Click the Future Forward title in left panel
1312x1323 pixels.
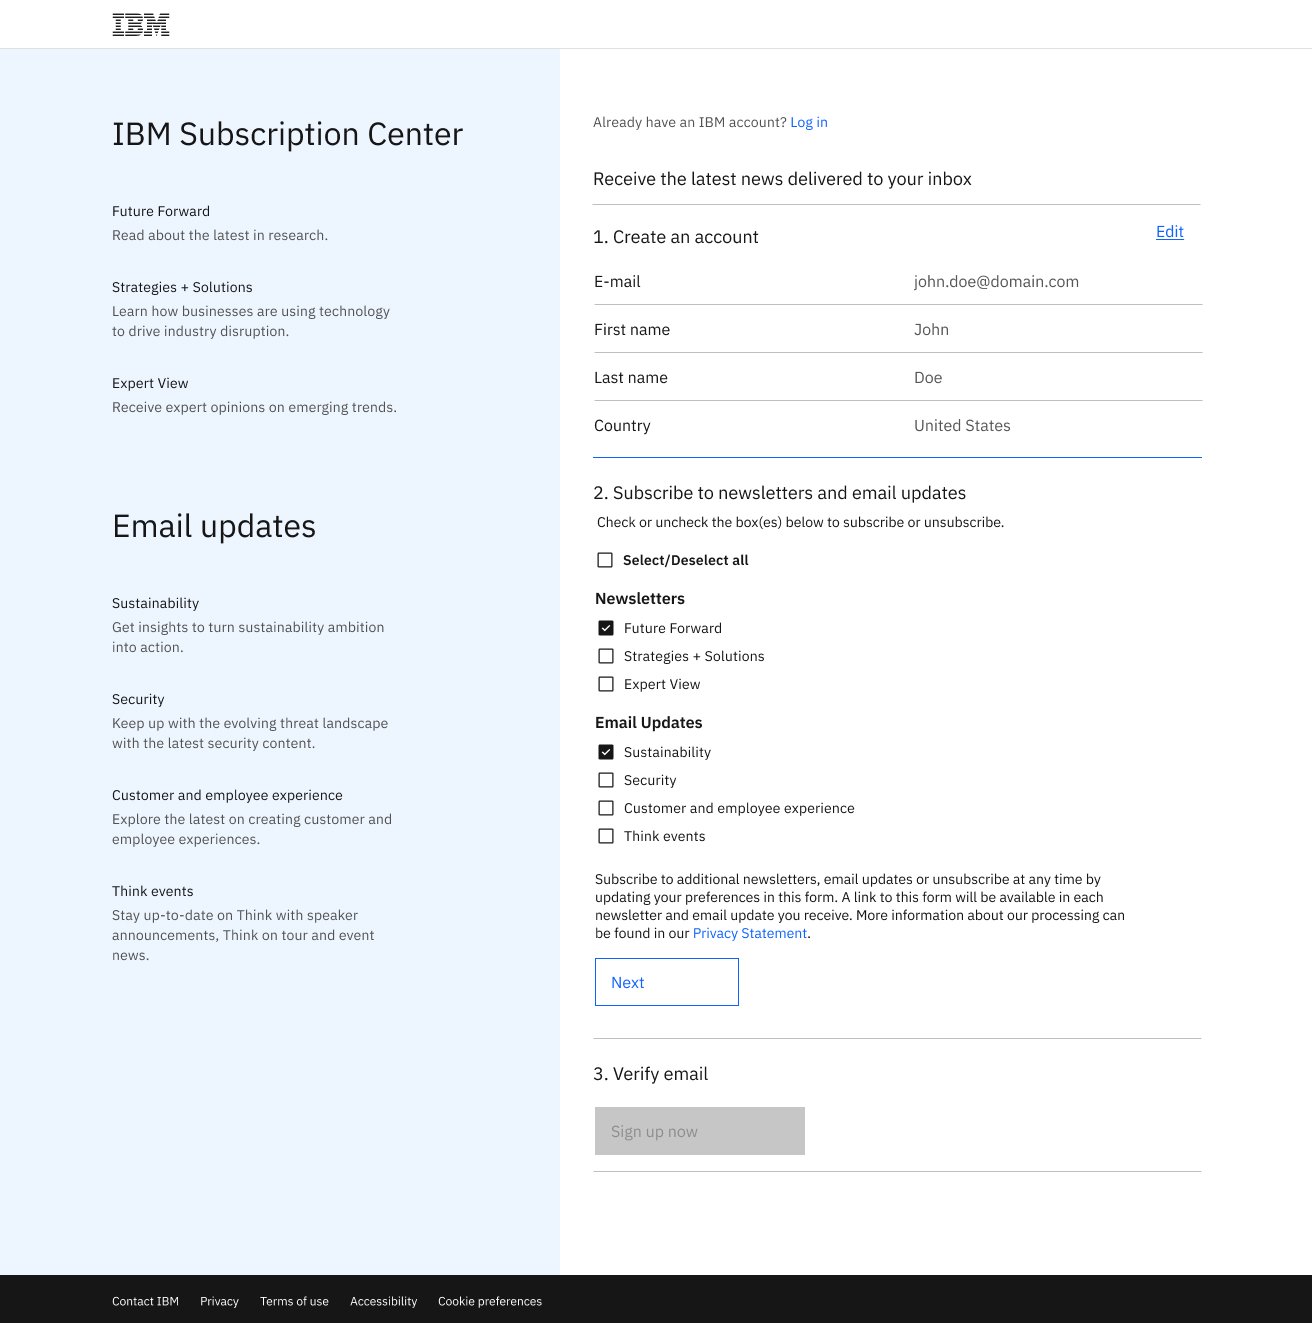coord(161,211)
